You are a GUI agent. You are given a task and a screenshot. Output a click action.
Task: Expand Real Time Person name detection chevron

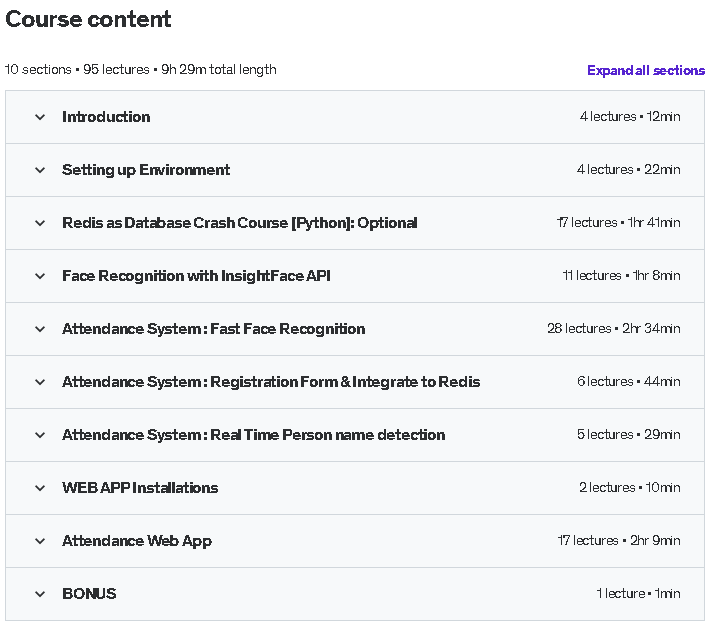[x=40, y=435]
